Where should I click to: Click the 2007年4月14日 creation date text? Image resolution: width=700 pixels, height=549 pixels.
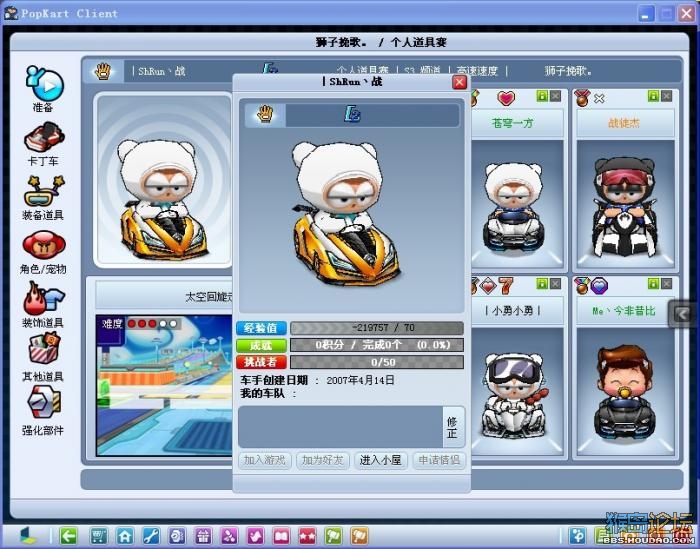(360, 380)
